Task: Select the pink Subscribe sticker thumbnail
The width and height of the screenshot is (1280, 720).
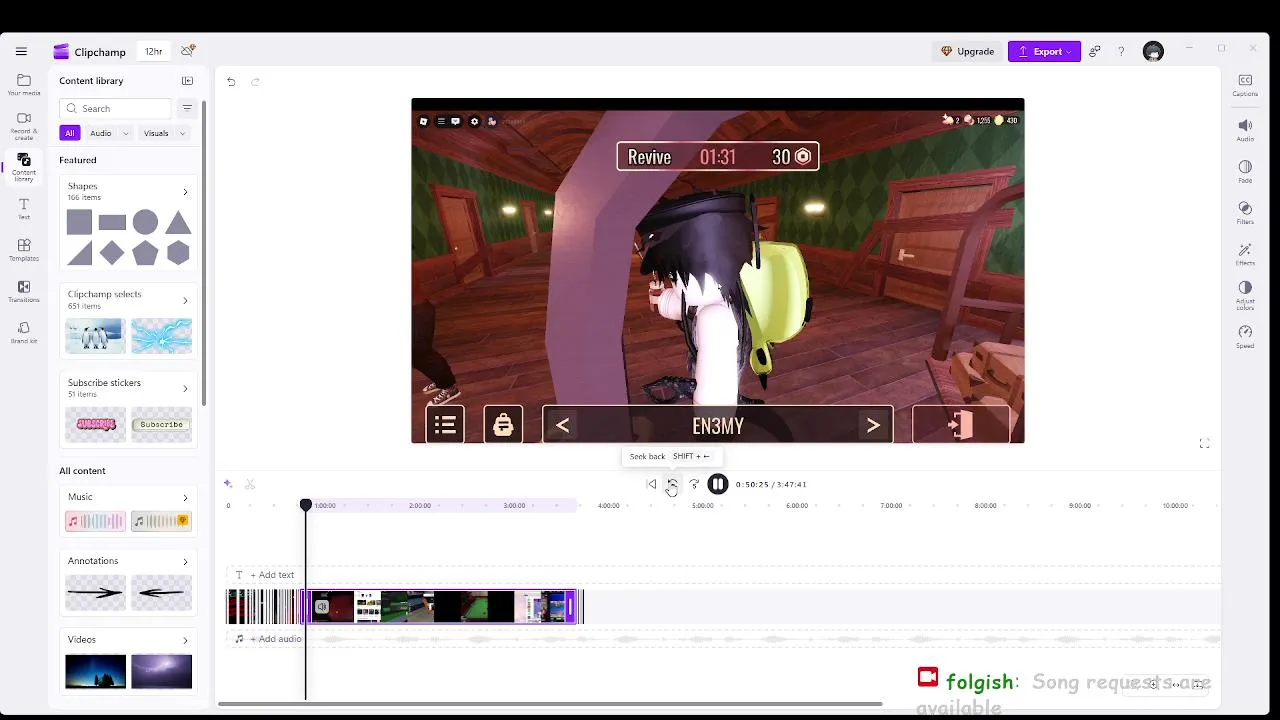Action: (95, 424)
